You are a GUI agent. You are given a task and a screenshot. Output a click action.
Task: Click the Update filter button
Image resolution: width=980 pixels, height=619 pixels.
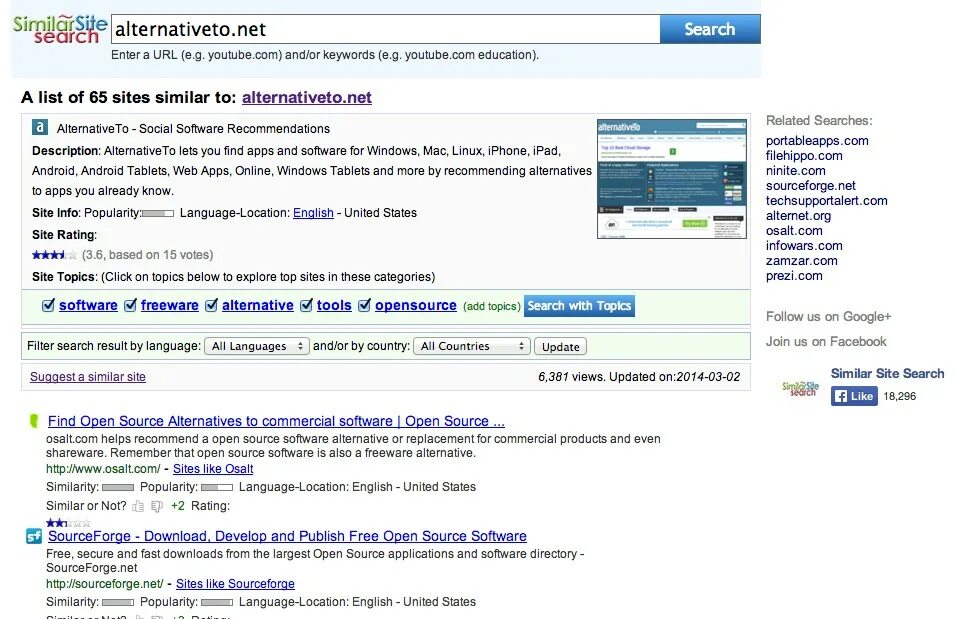pyautogui.click(x=561, y=346)
